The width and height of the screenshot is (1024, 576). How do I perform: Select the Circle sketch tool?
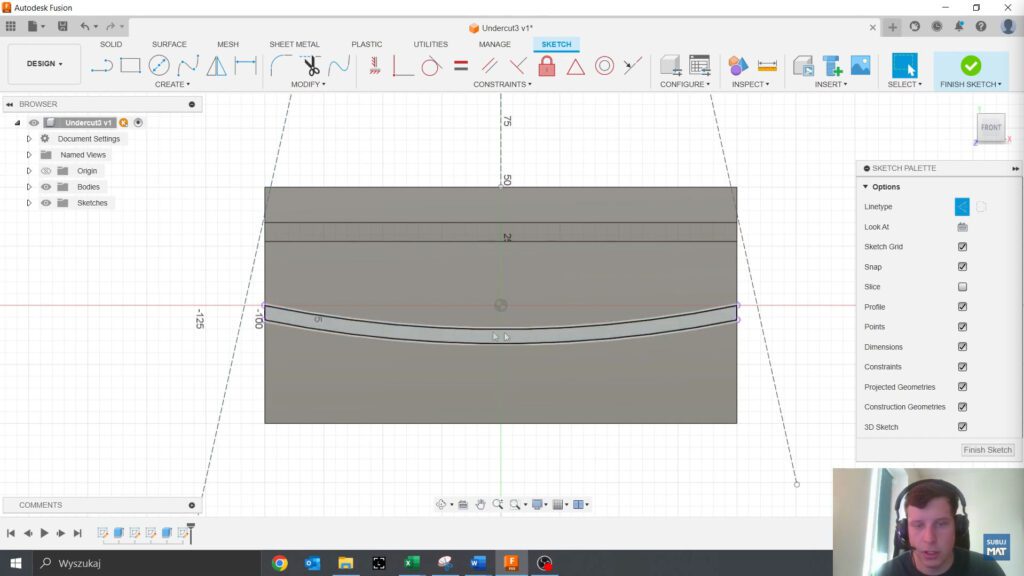click(158, 67)
